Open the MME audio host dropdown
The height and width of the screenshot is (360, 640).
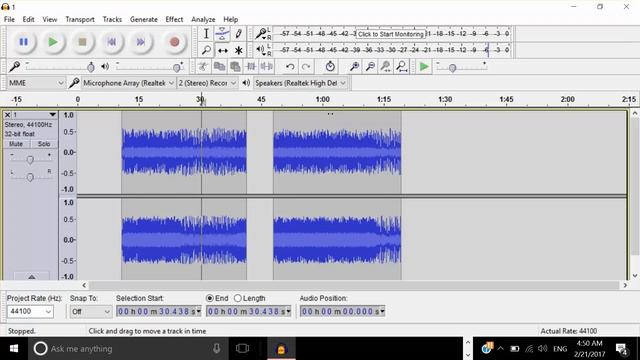tap(36, 83)
